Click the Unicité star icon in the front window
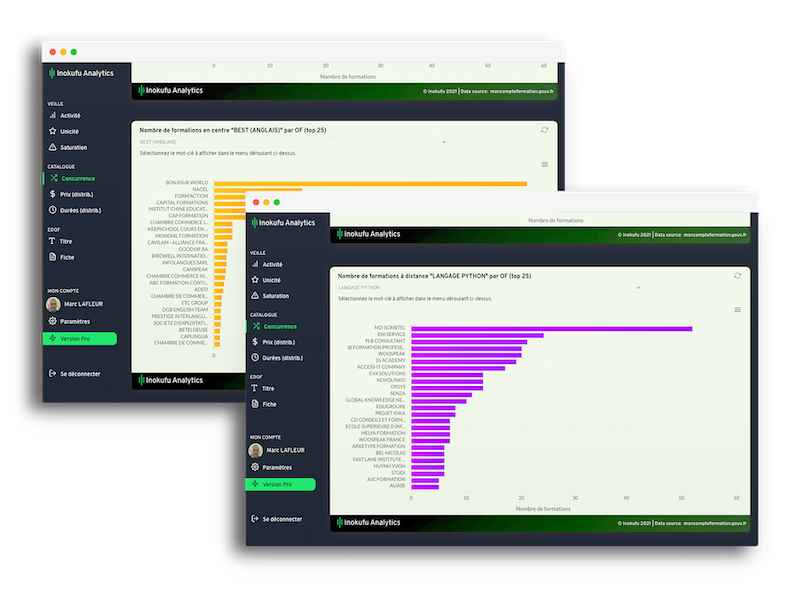This screenshot has width=800, height=591. coord(257,281)
